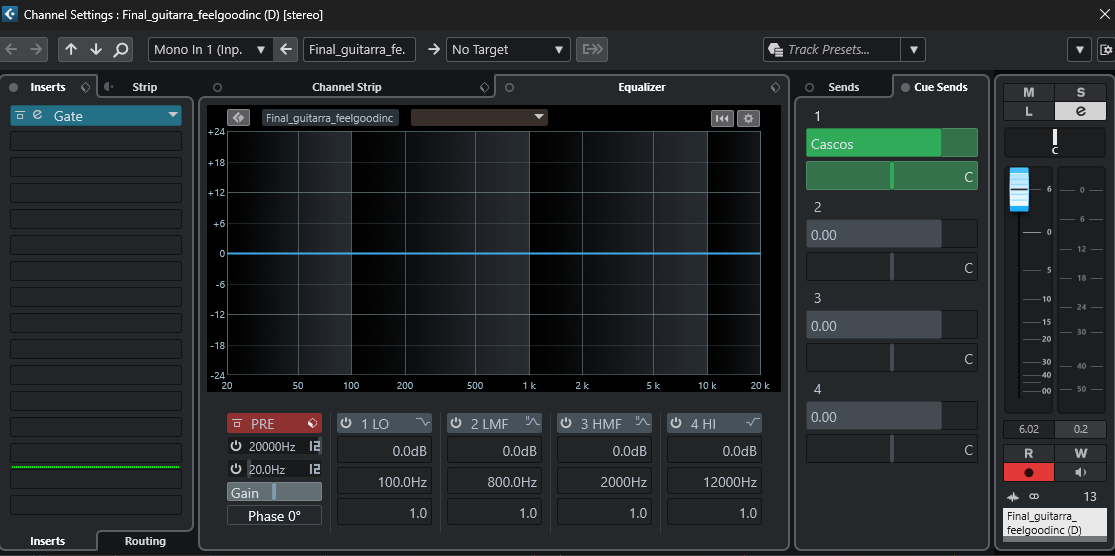Reset the equalizer with the rewind icon
1115x556 pixels.
pos(722,118)
